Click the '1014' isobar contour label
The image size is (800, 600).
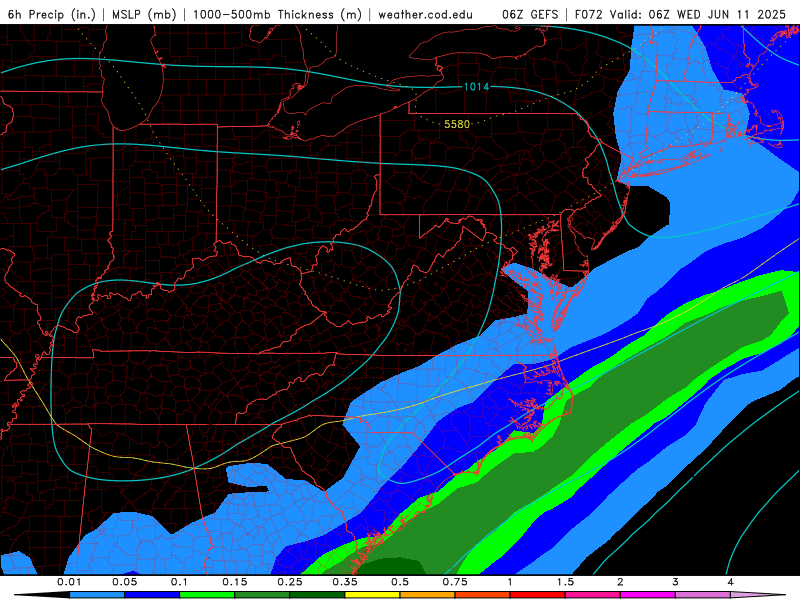click(476, 87)
